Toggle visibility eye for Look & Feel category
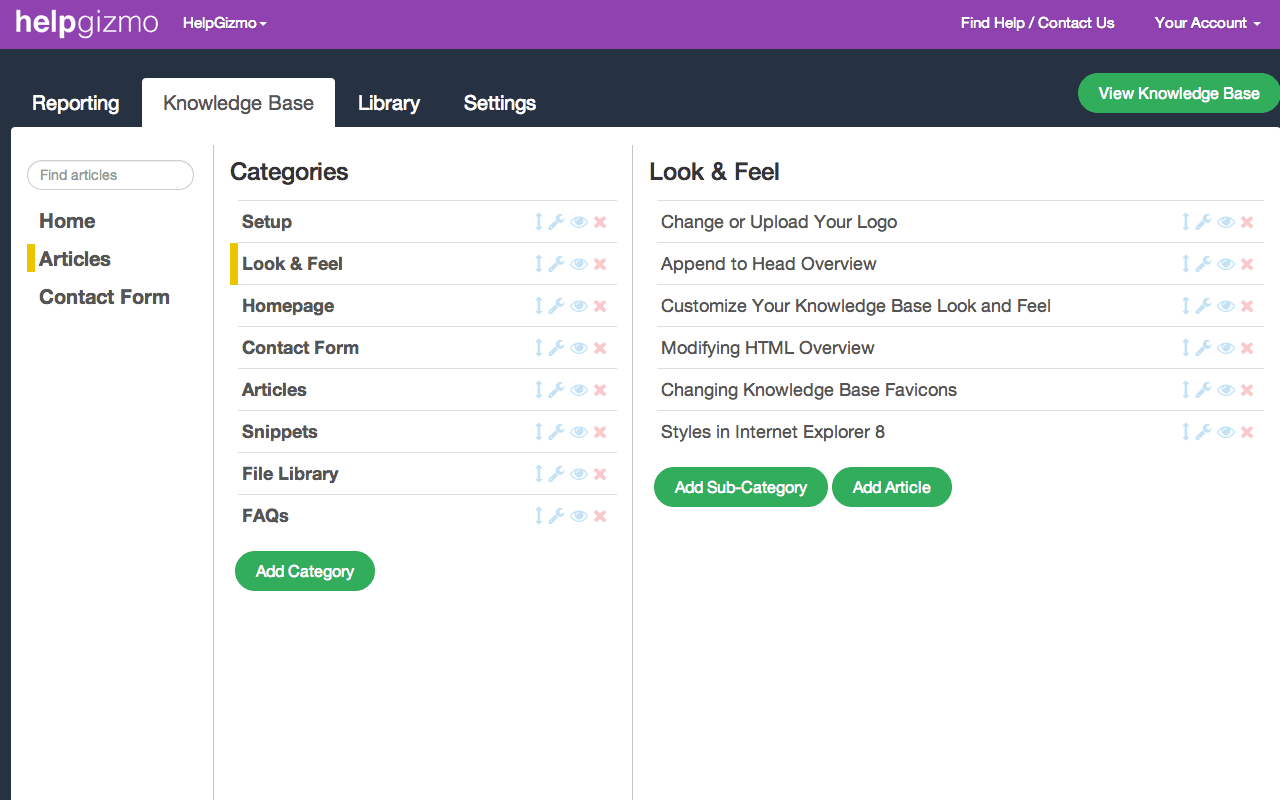The width and height of the screenshot is (1280, 800). 579,264
